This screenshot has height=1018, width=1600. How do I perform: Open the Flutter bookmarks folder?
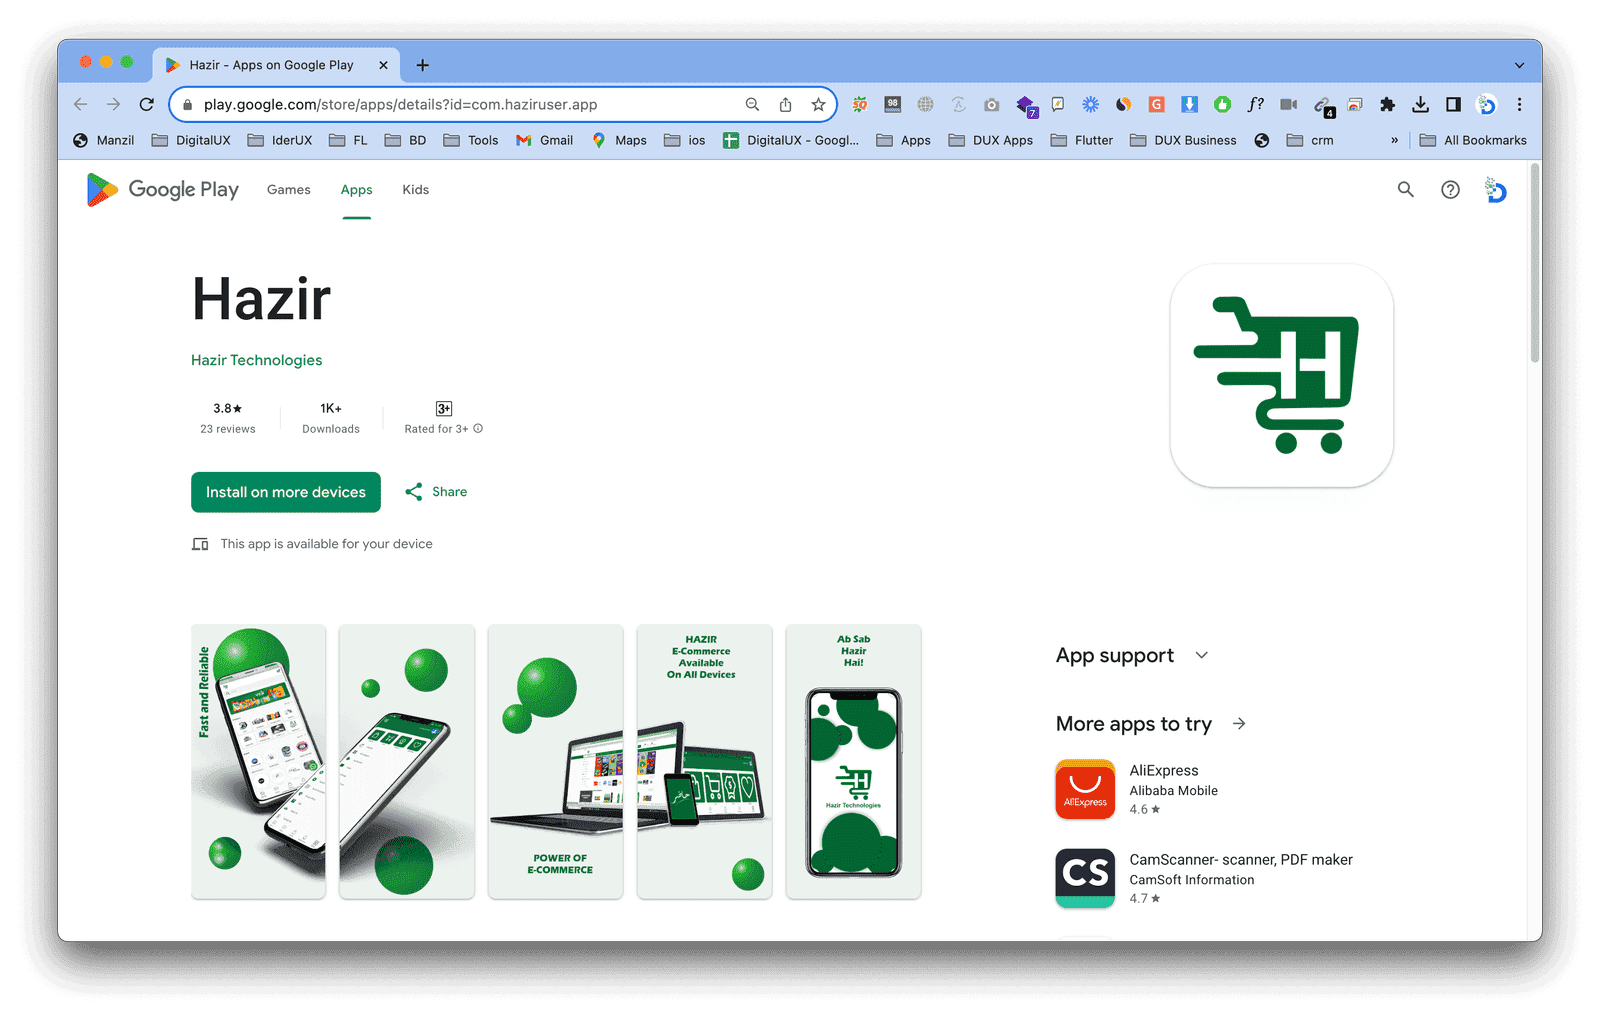(x=1082, y=140)
